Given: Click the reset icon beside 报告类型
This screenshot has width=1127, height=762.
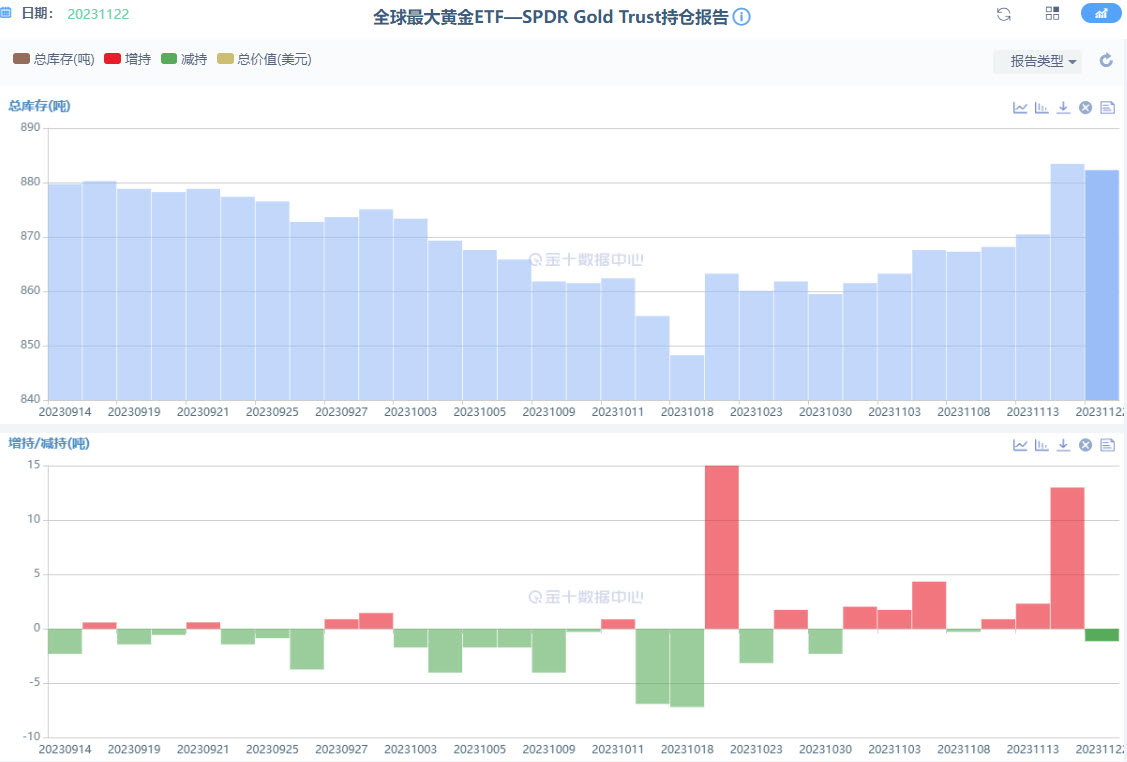Looking at the screenshot, I should click(x=1106, y=60).
